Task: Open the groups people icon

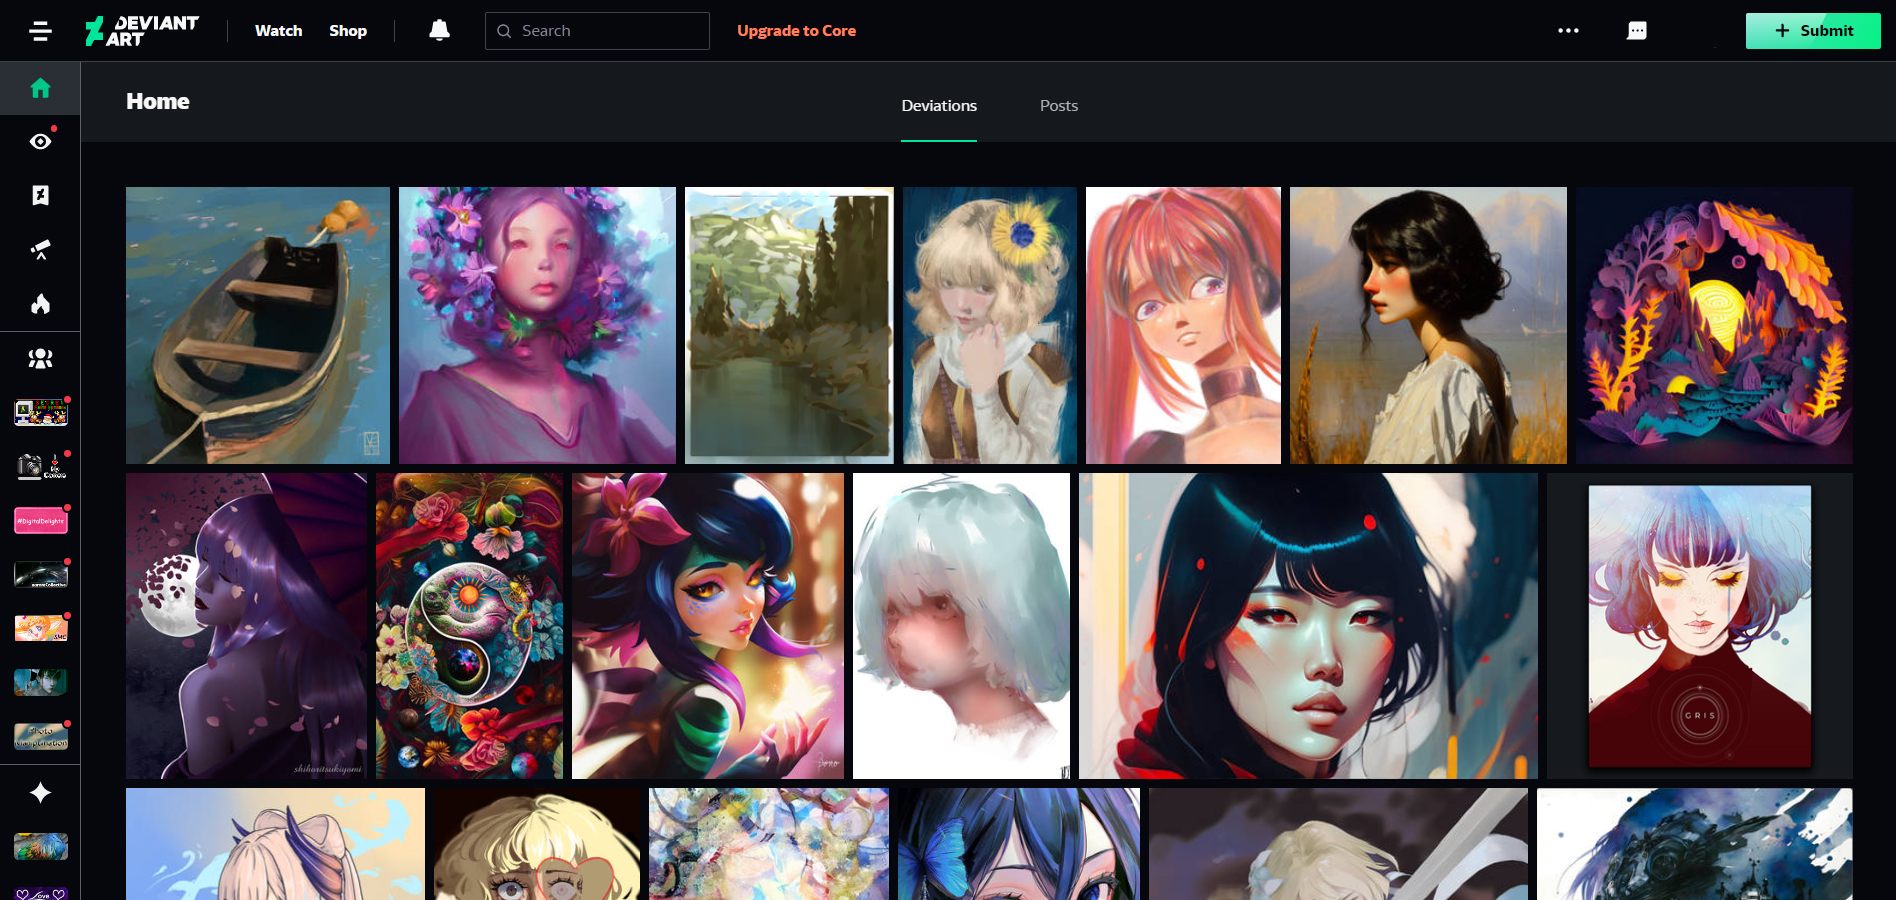Action: [x=40, y=358]
